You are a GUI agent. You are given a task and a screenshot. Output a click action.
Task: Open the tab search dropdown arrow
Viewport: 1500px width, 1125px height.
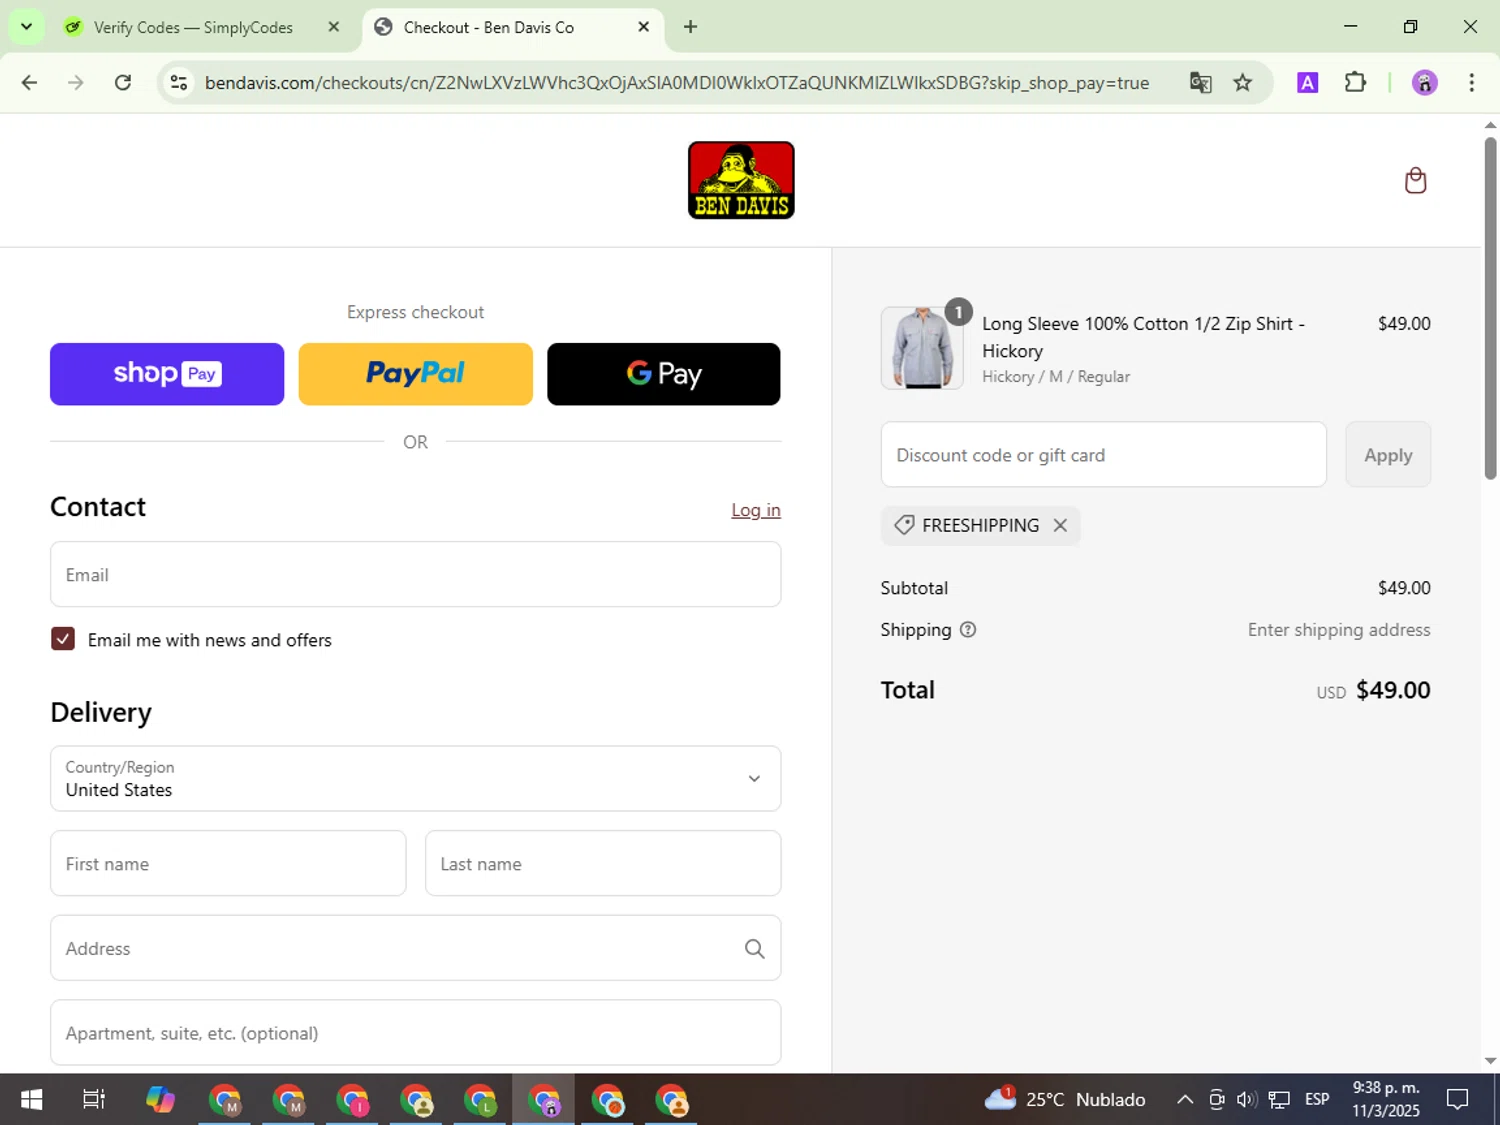26,27
